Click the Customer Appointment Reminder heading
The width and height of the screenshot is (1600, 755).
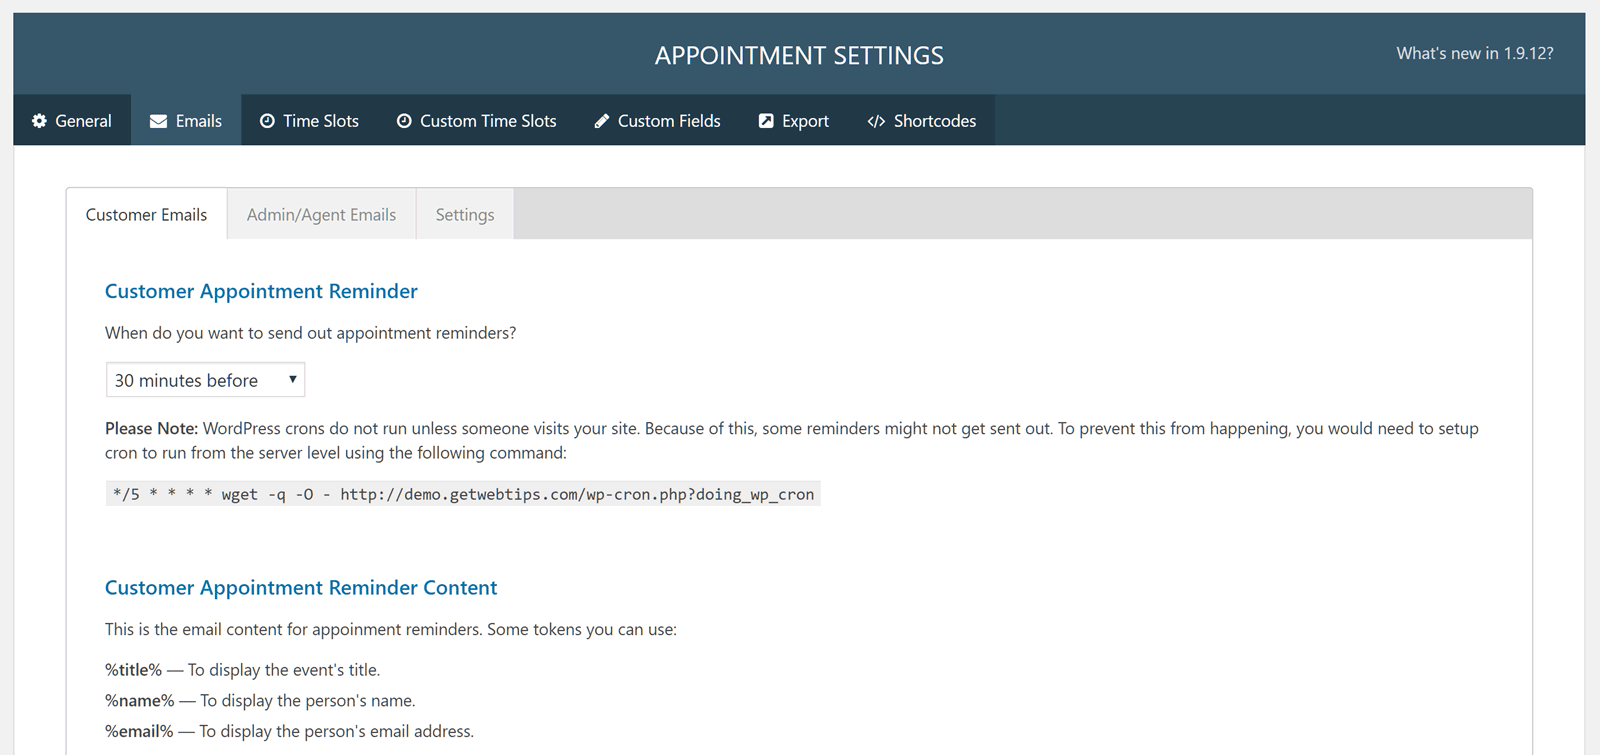click(261, 291)
